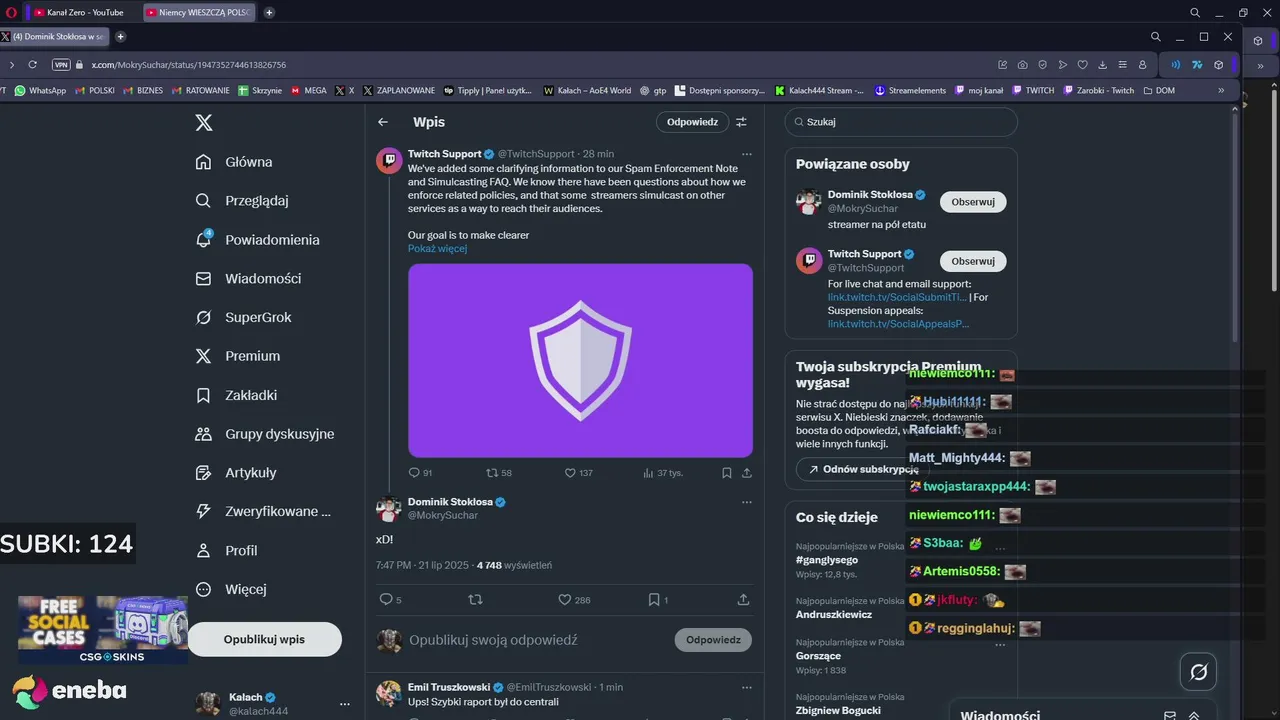This screenshot has width=1280, height=720.
Task: Reply to Twitch Support post (91 comments)
Action: coord(420,473)
